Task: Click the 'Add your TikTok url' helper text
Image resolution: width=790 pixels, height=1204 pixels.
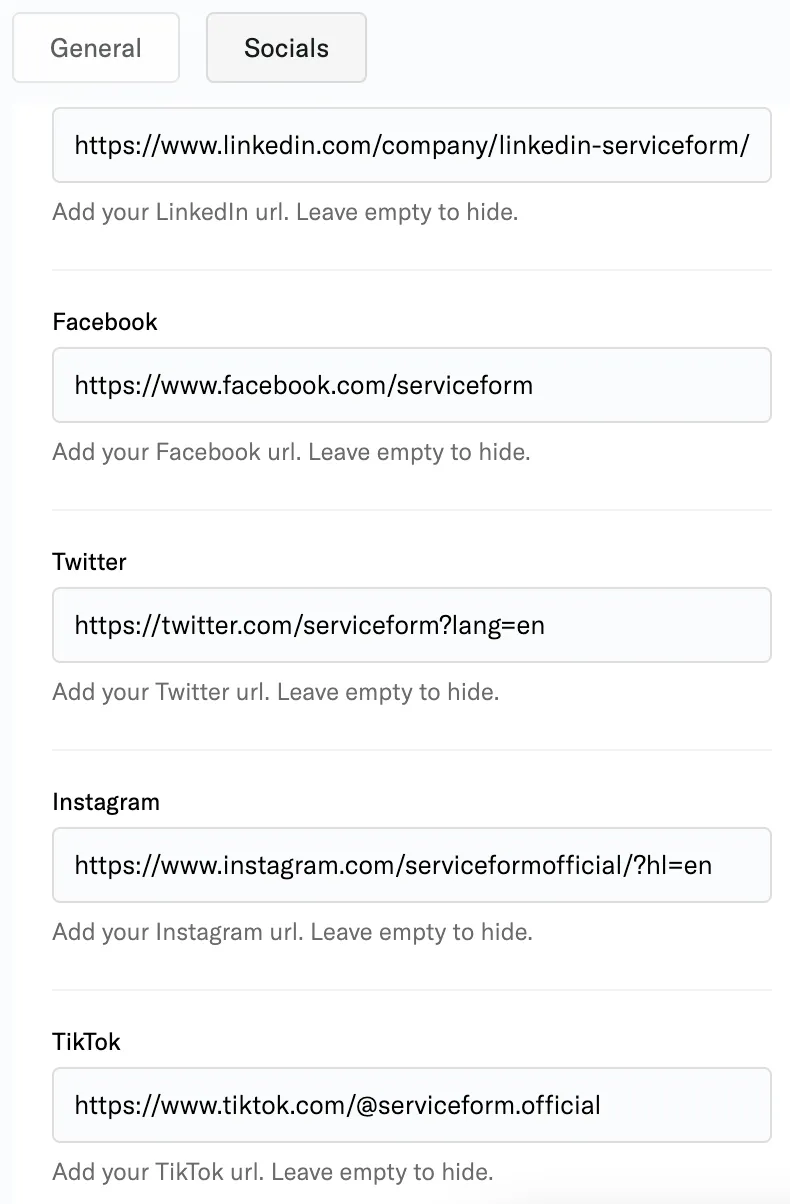Action: (273, 1172)
